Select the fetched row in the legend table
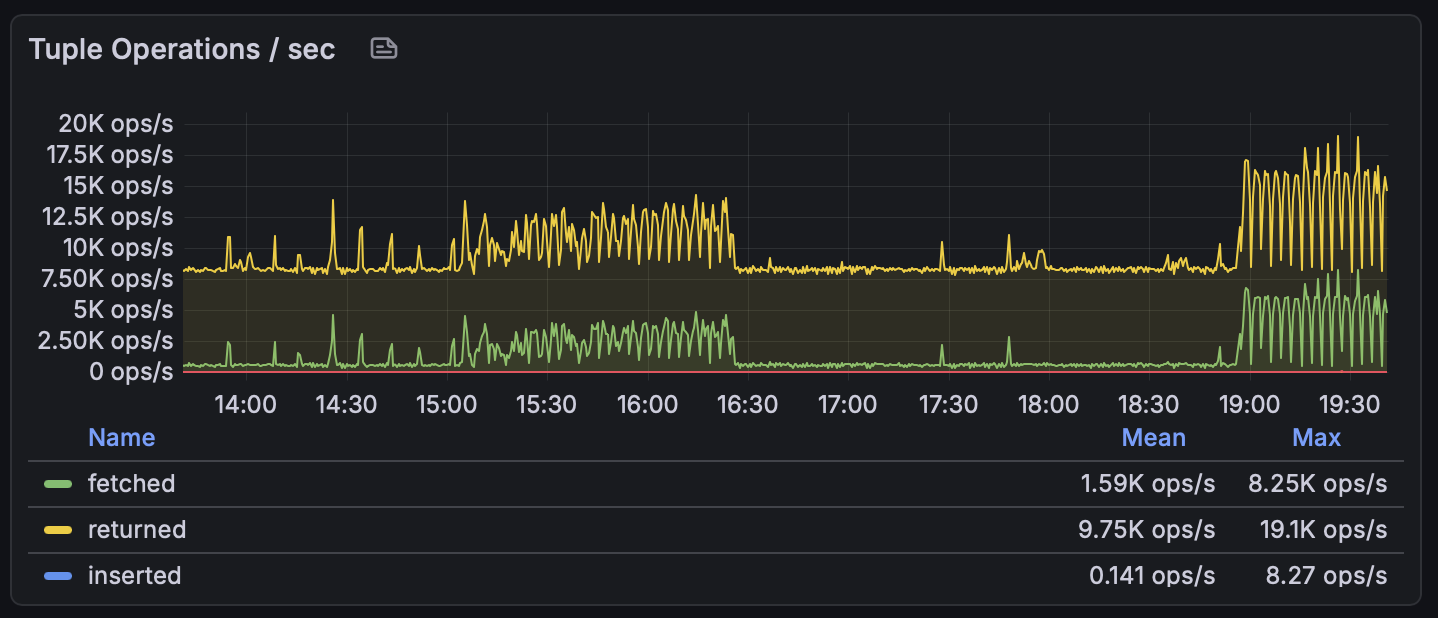Screen dimensions: 1438x618 coord(131,483)
